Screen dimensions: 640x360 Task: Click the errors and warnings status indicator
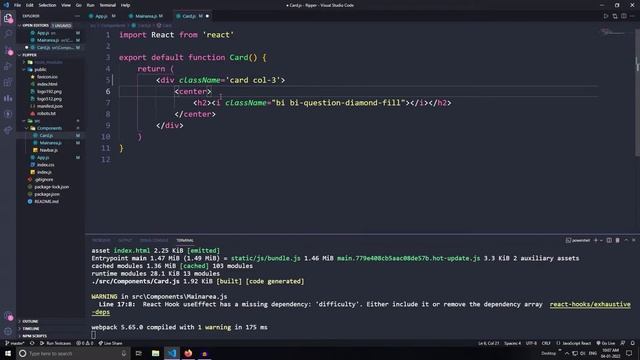(85, 343)
